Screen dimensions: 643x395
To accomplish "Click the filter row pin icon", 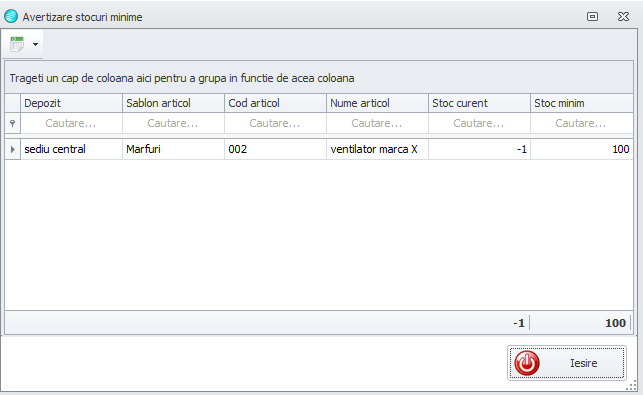I will (x=13, y=123).
